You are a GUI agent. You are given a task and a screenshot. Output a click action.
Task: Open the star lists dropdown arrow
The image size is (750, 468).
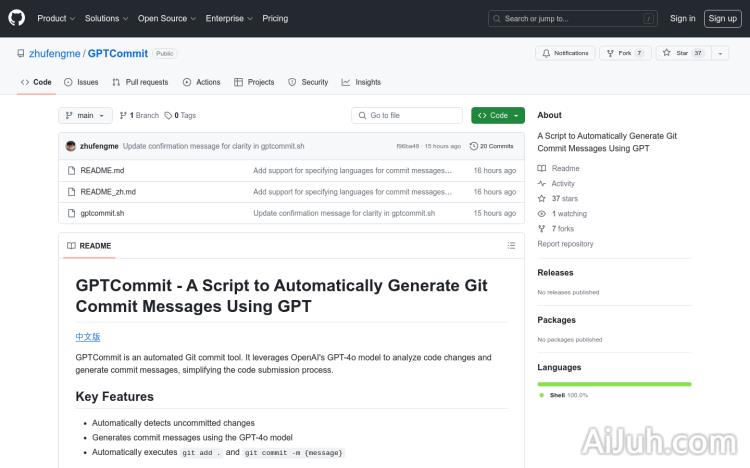(720, 53)
